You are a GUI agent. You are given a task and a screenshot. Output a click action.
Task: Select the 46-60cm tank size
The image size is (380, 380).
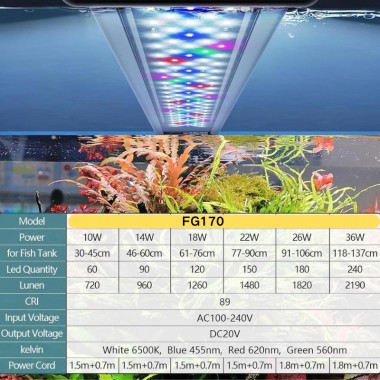144,253
